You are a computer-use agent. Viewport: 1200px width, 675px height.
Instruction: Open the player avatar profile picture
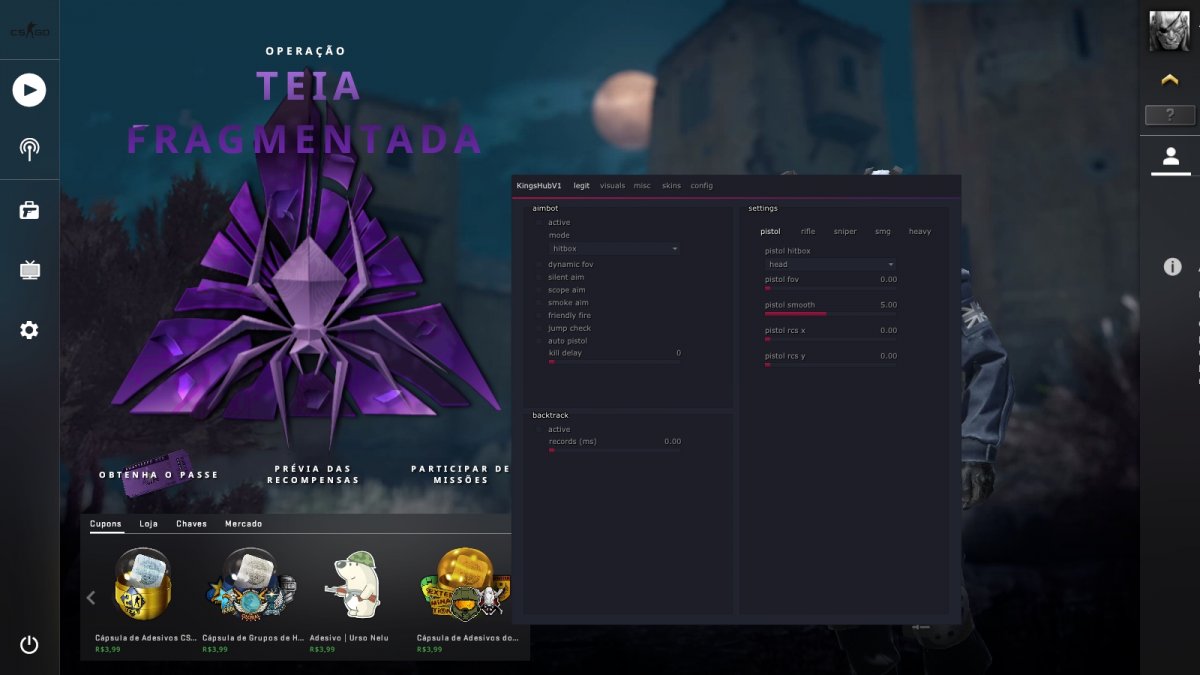(1168, 30)
